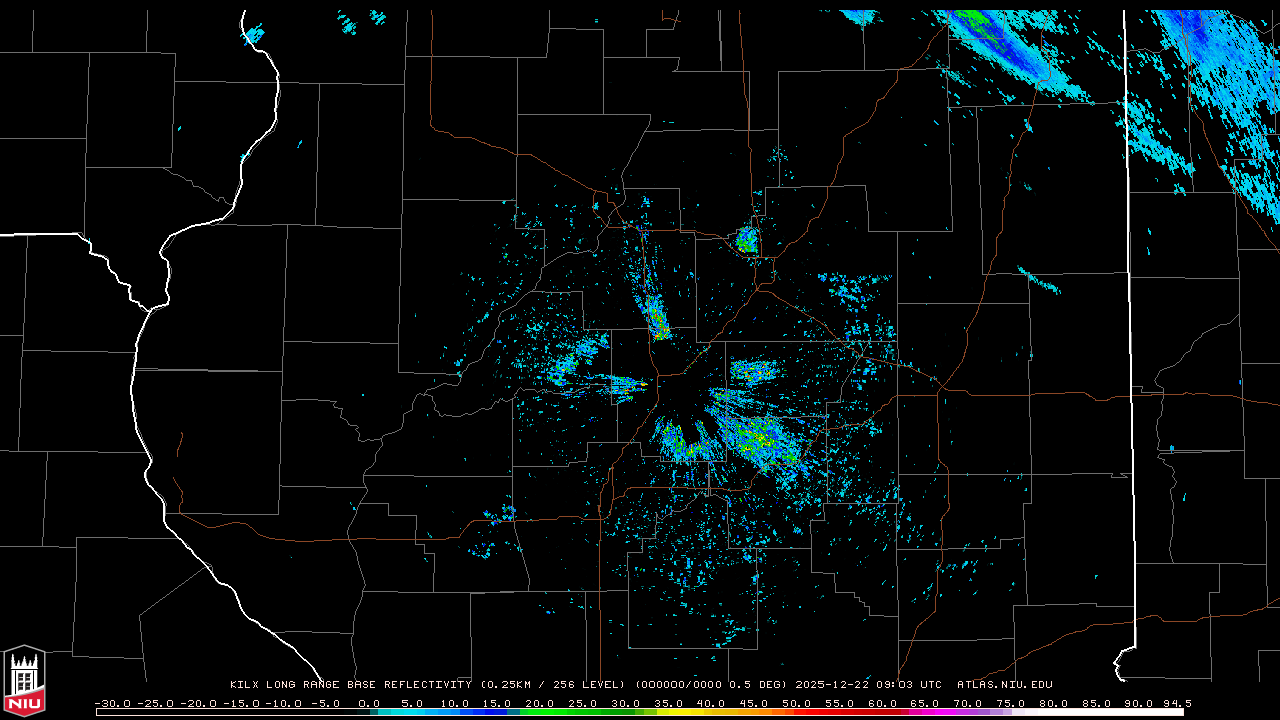Viewport: 1280px width, 720px height.
Task: Click the -30.0 label on the color scale
Action: (112, 703)
